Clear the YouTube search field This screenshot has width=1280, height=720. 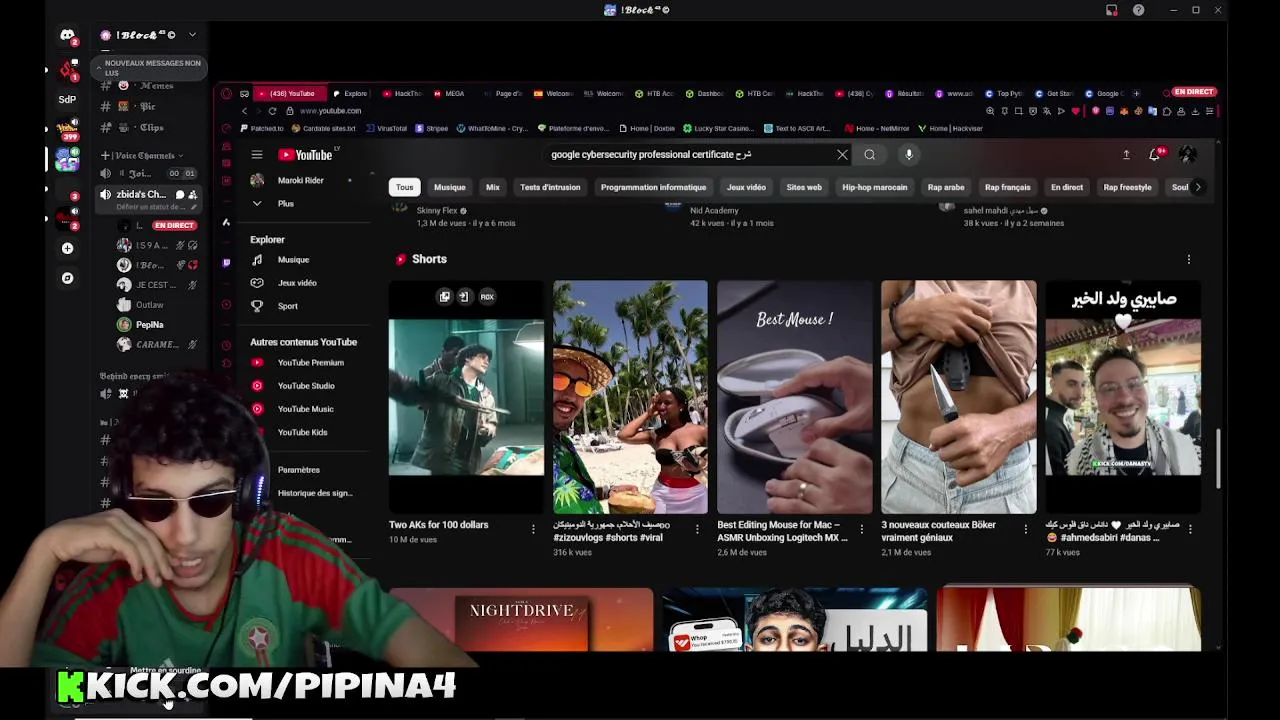tap(842, 154)
